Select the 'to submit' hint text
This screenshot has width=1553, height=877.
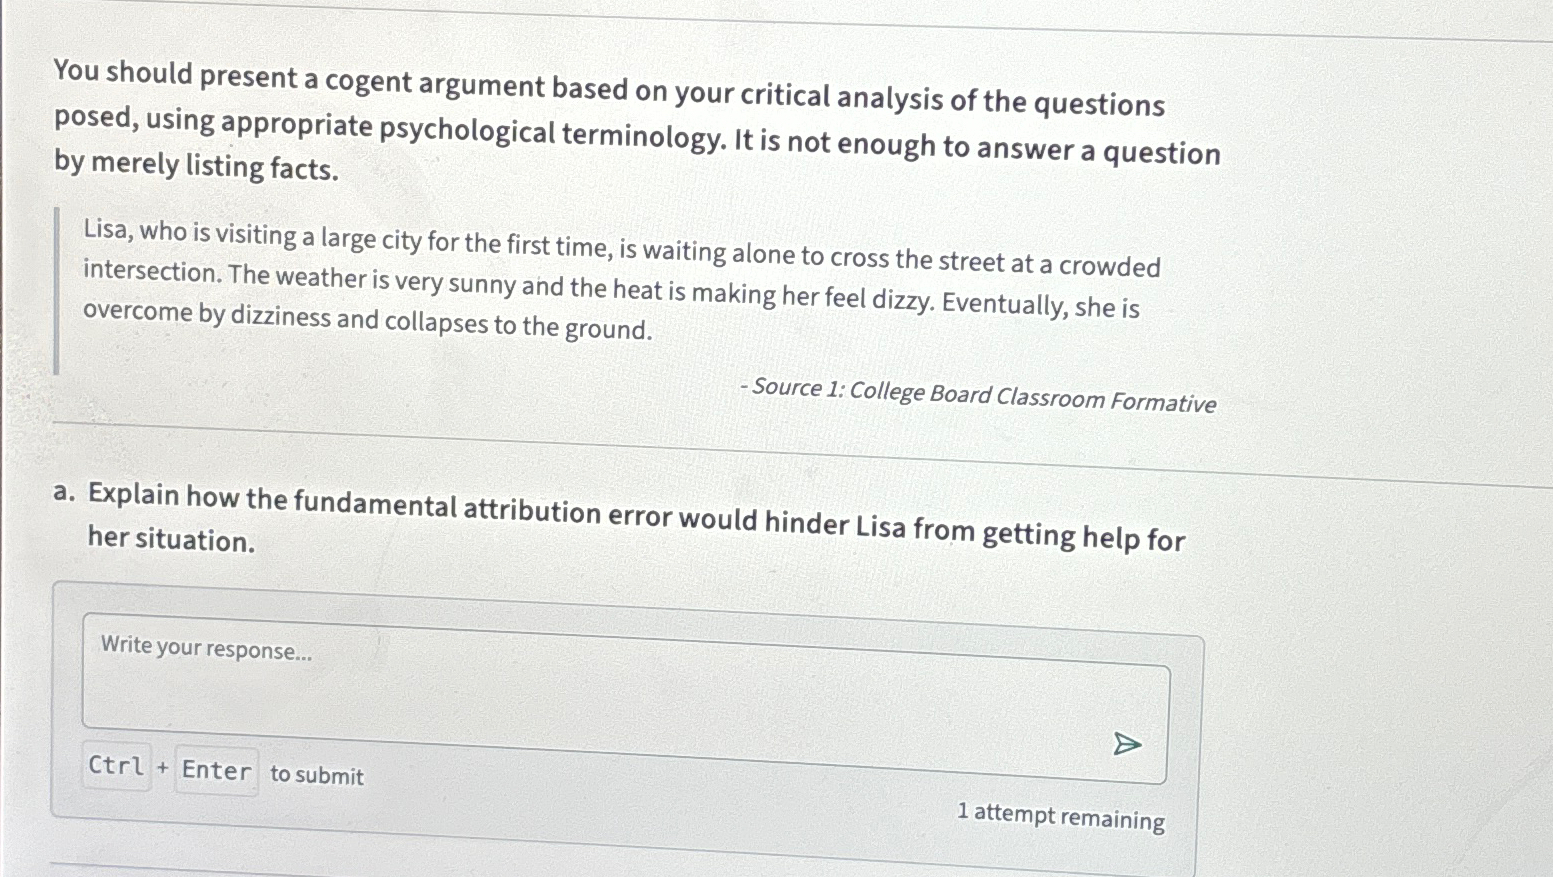click(x=315, y=776)
